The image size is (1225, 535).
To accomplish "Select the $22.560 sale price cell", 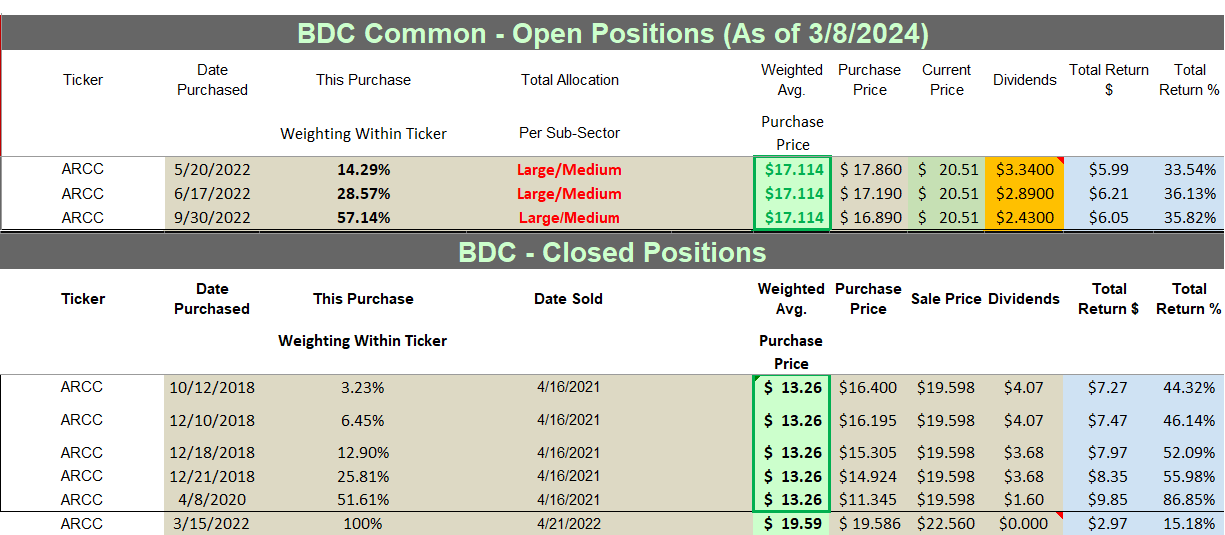I will [x=946, y=523].
